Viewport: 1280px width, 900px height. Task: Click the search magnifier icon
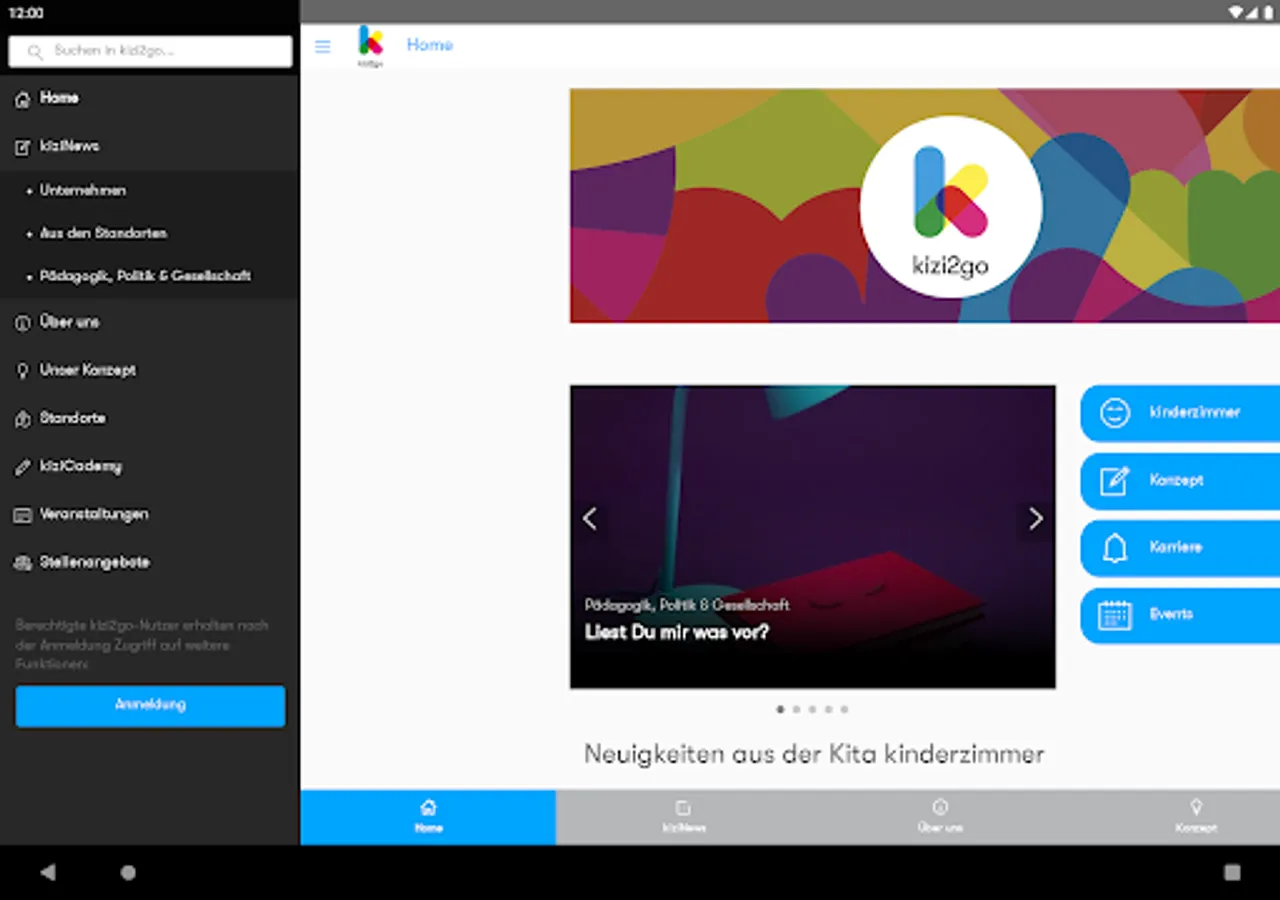point(35,51)
